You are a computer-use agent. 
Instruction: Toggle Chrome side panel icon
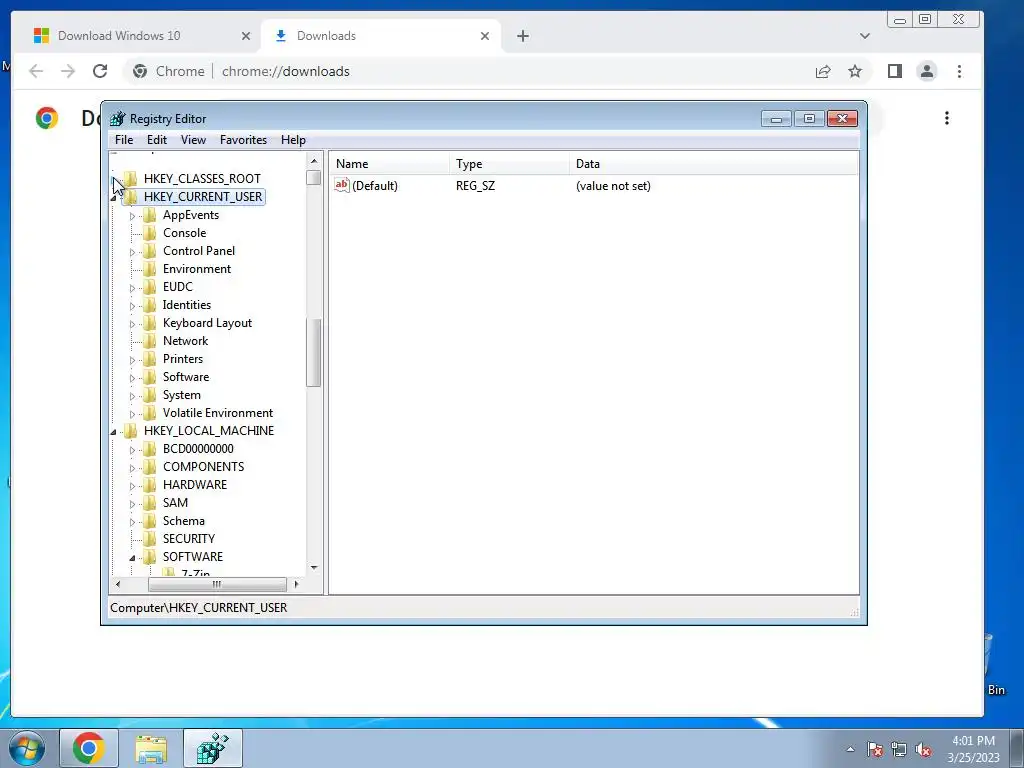tap(895, 71)
